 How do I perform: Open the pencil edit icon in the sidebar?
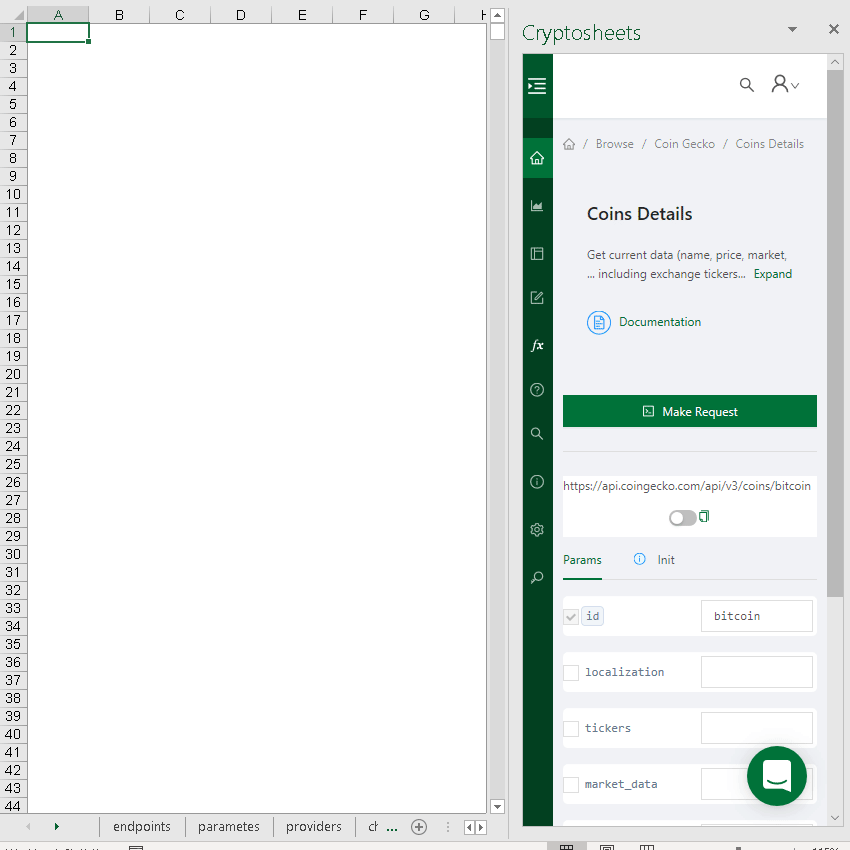tap(537, 298)
